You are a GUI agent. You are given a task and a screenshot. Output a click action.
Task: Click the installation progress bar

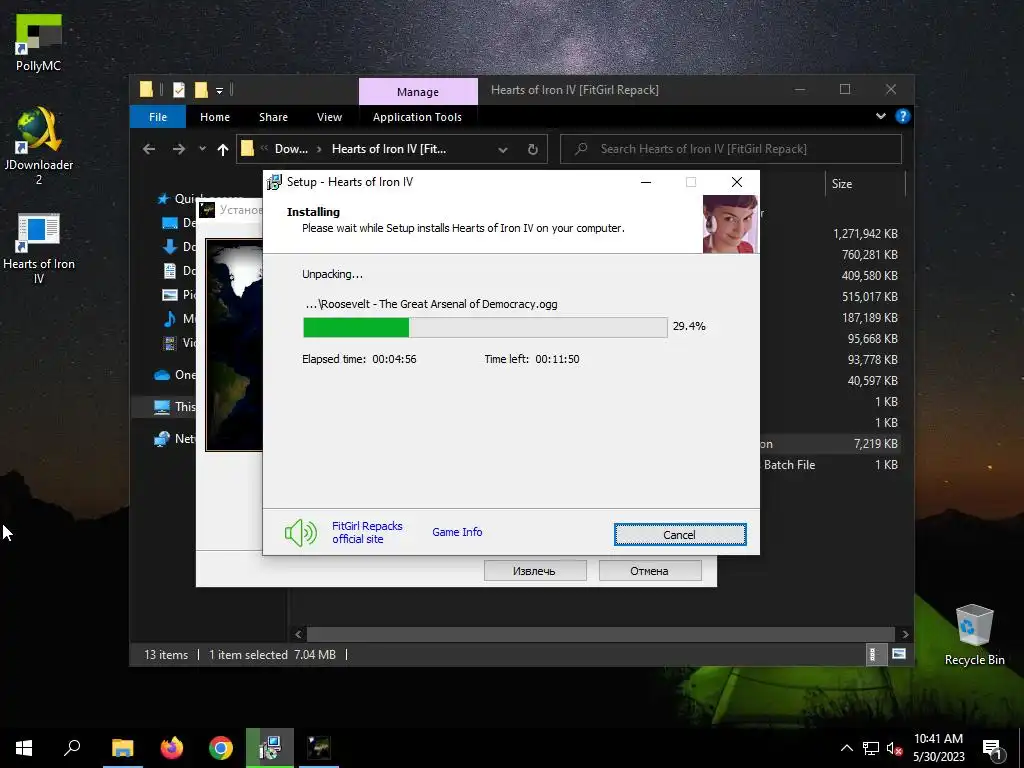[x=485, y=327]
